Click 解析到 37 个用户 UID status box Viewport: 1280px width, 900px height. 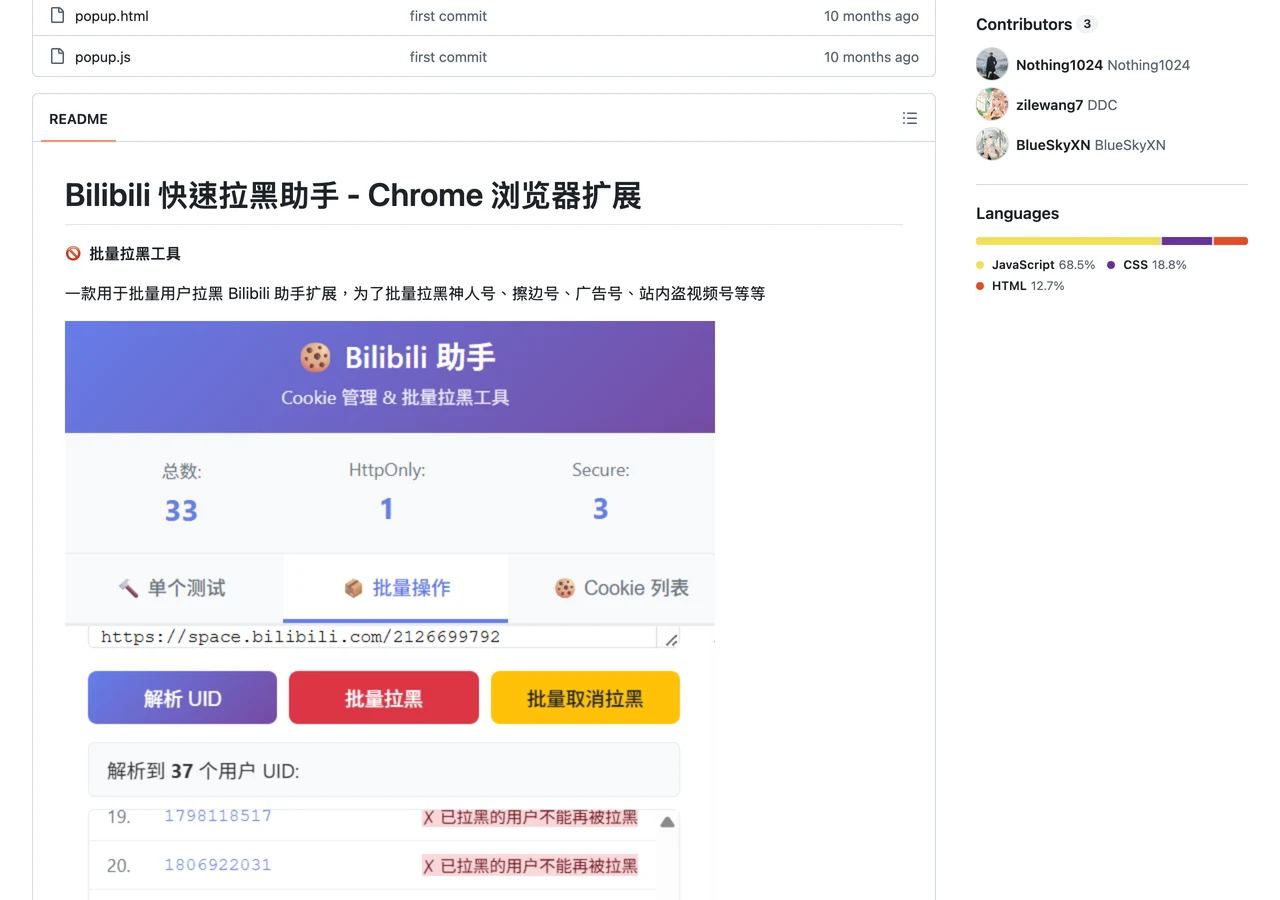[x=384, y=770]
